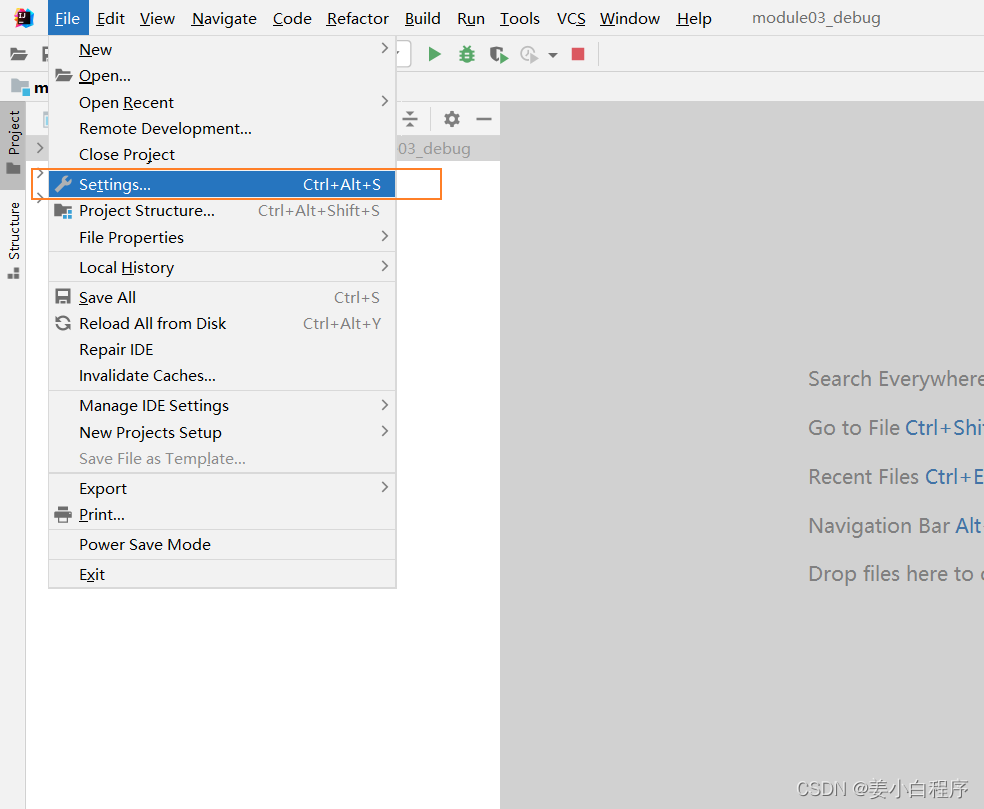This screenshot has height=809, width=984.
Task: Expand the Export submenu arrow
Action: pos(385,487)
